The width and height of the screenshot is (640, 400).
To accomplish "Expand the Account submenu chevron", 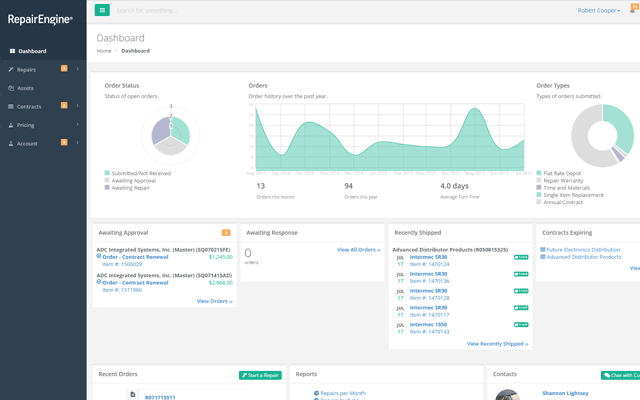I will 78,143.
